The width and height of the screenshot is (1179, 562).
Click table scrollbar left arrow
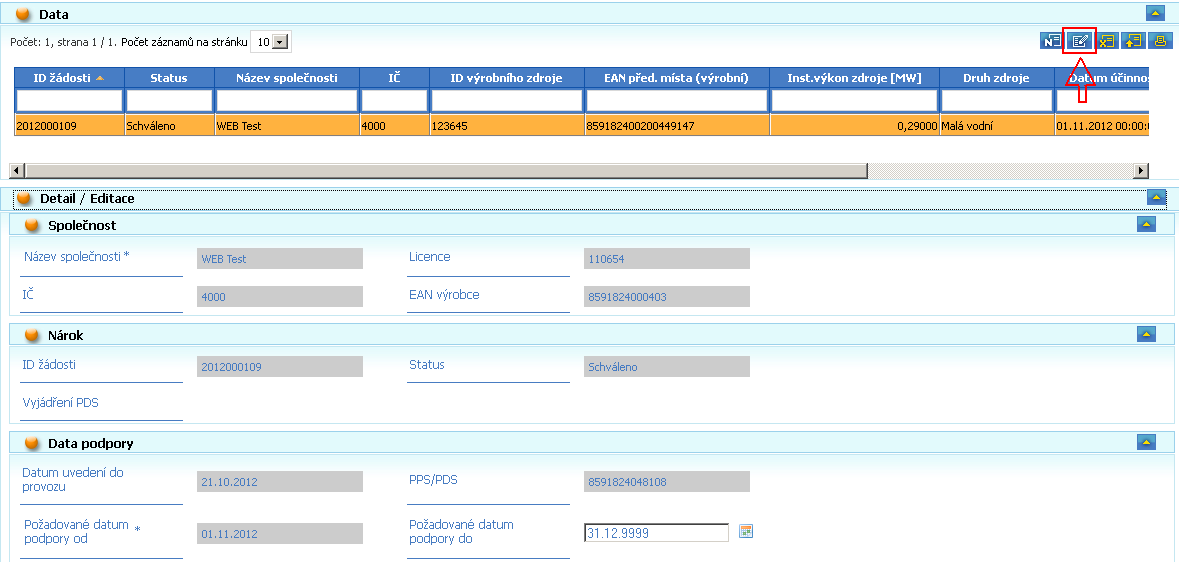pos(17,170)
